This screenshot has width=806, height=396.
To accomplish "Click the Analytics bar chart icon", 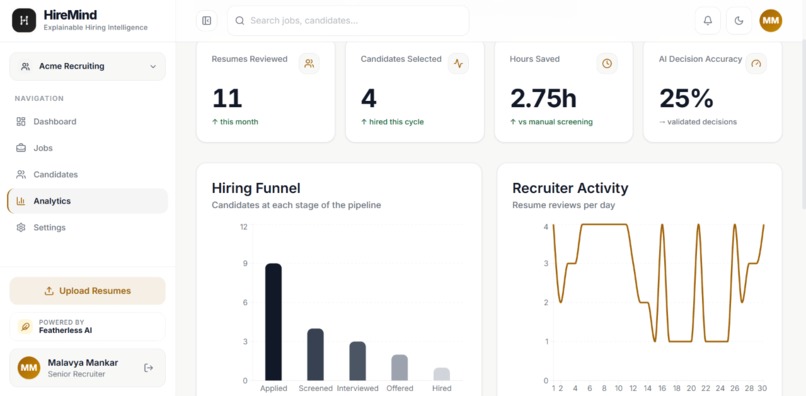I will 21,201.
